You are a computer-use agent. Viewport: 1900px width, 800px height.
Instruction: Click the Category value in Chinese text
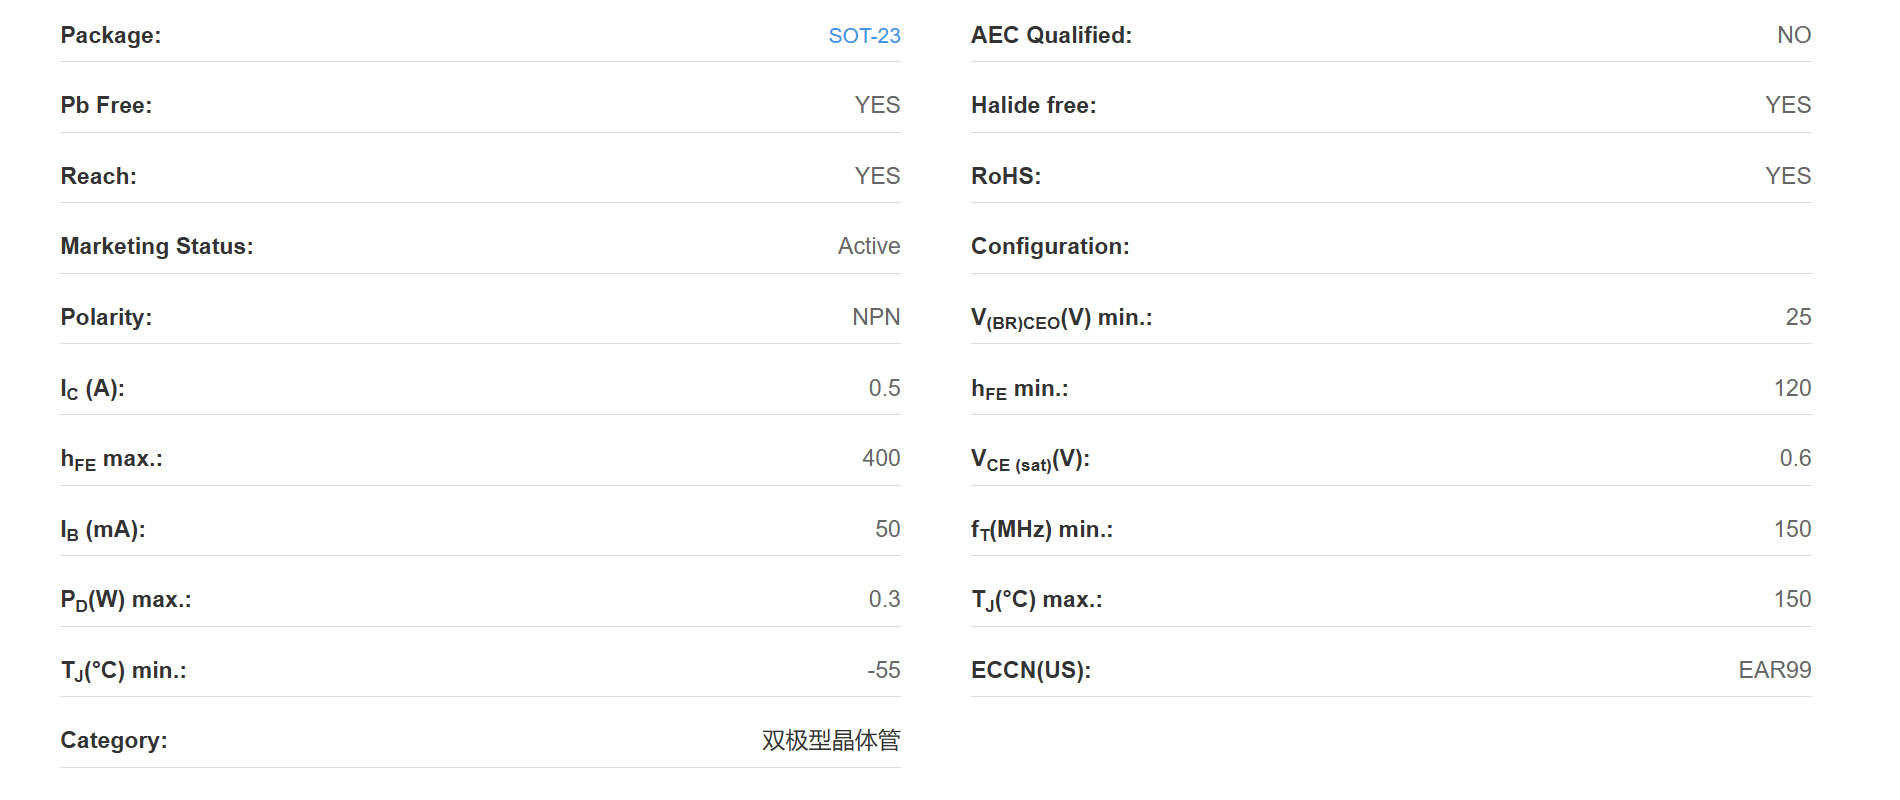831,741
